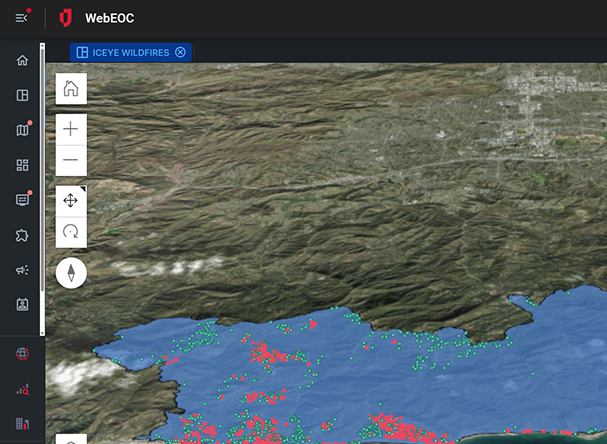Reset map orientation with compass

coord(71,272)
